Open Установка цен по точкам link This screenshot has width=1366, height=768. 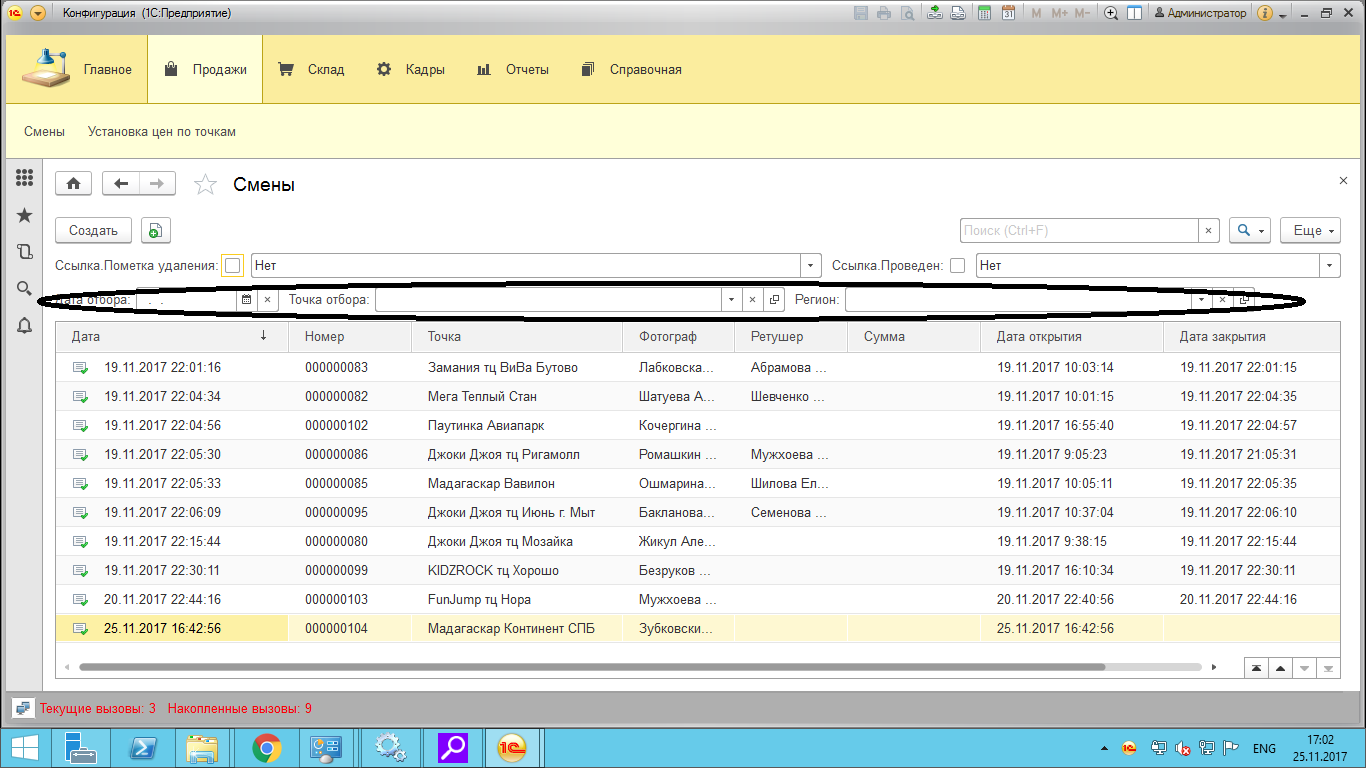(162, 132)
